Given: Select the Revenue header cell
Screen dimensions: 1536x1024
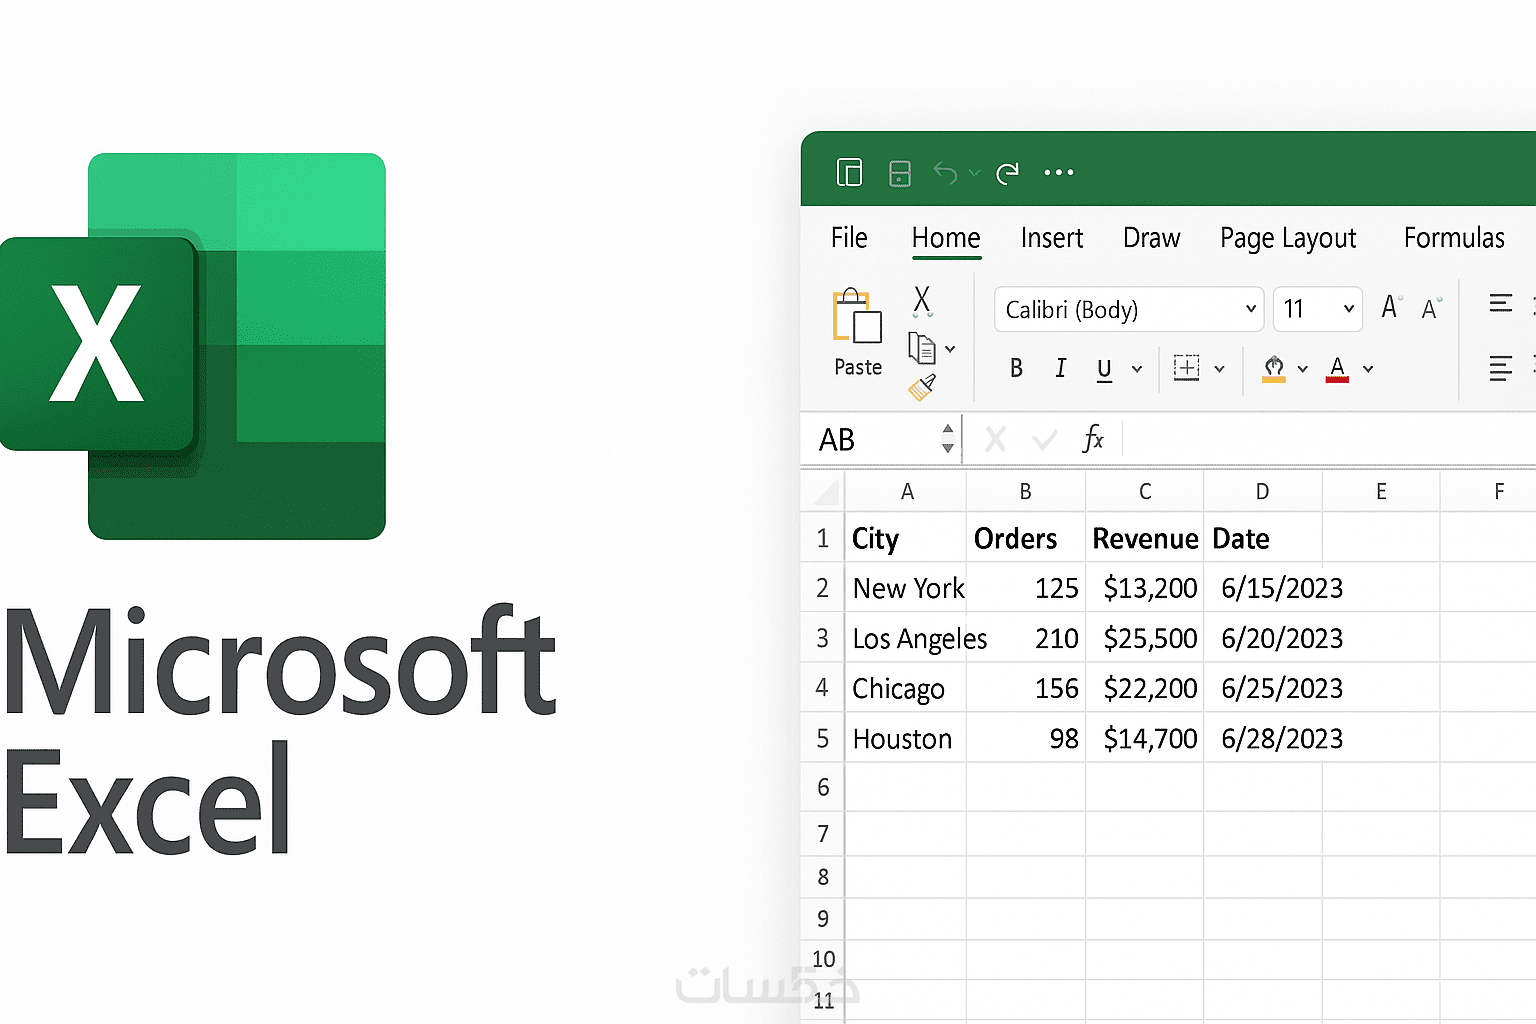Looking at the screenshot, I should (1145, 539).
